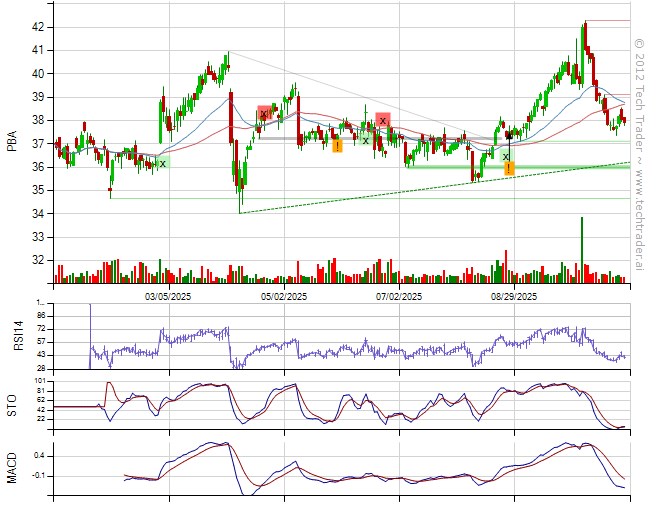Click the red x marker near 07/02/2025
The height and width of the screenshot is (514, 657).
click(383, 120)
